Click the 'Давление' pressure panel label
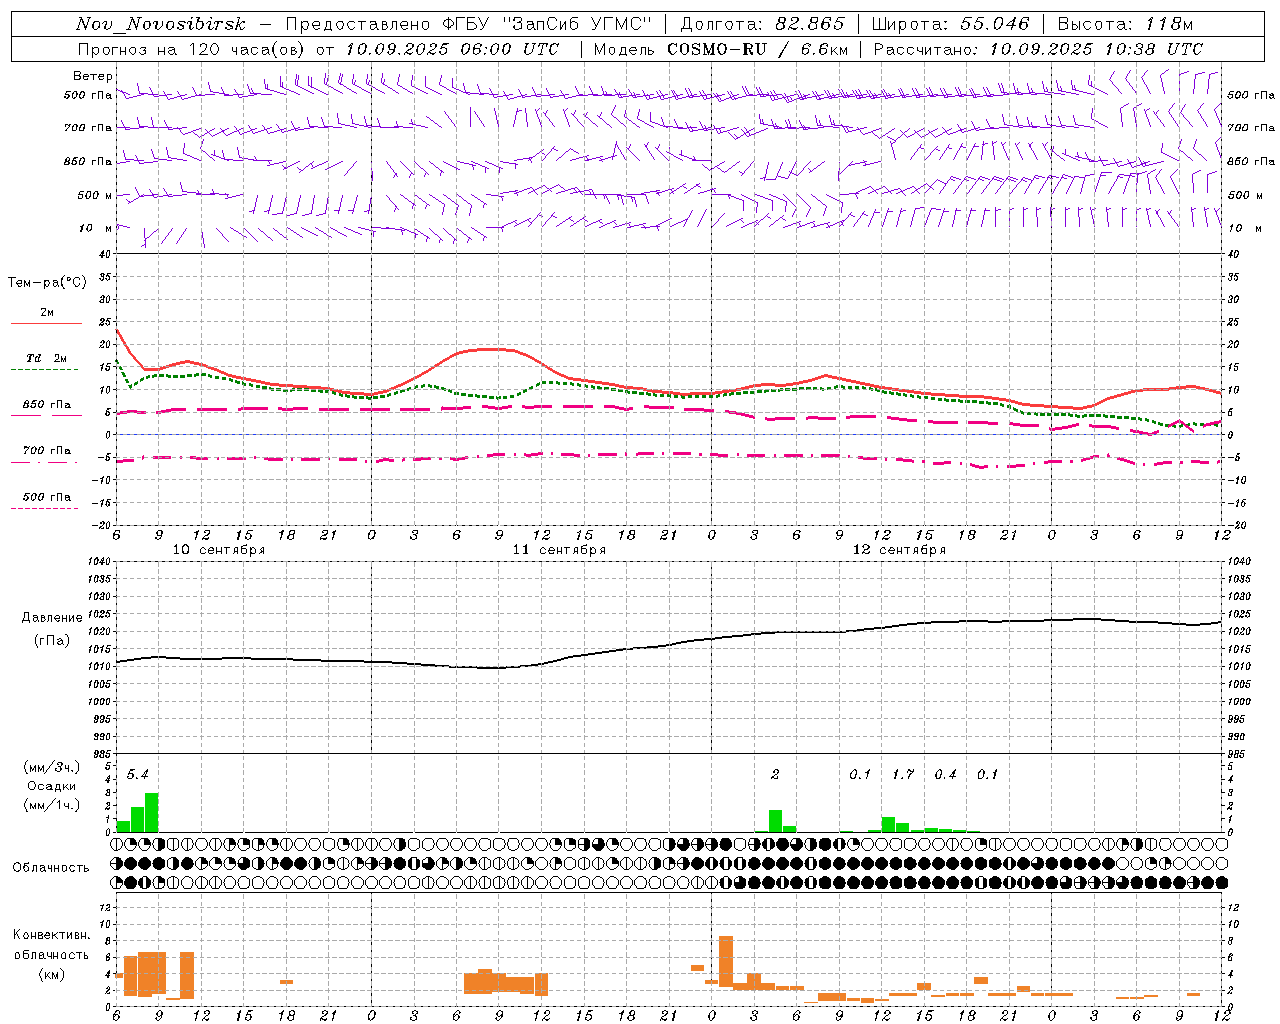The height and width of the screenshot is (1024, 1280). pyautogui.click(x=52, y=618)
